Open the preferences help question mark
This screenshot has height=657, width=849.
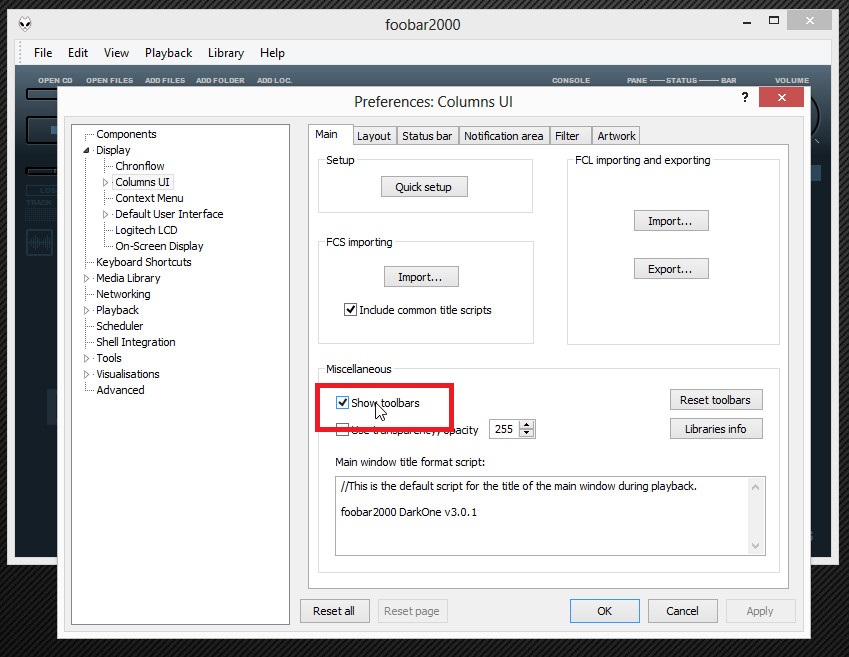745,97
